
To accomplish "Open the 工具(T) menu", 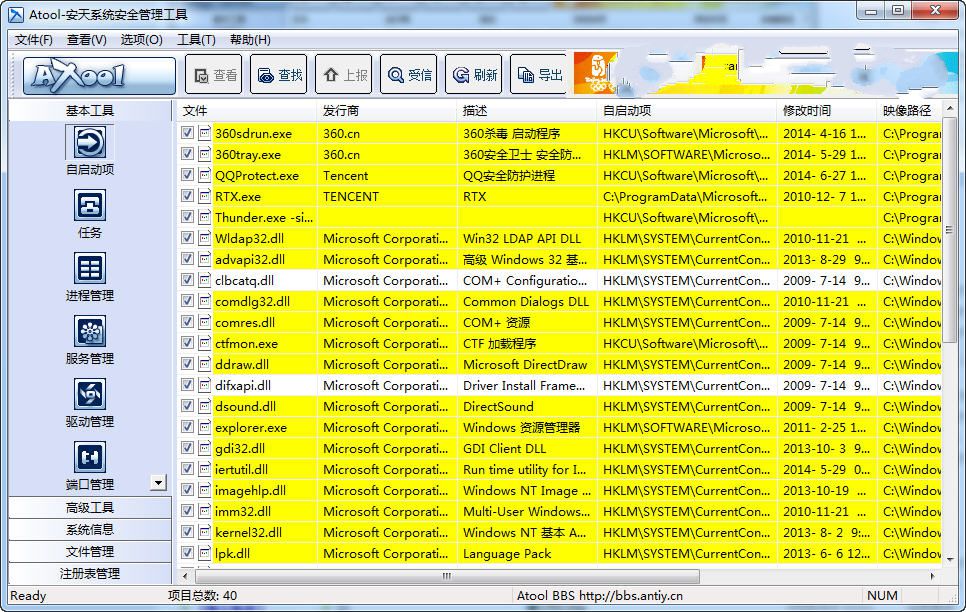I will 196,40.
